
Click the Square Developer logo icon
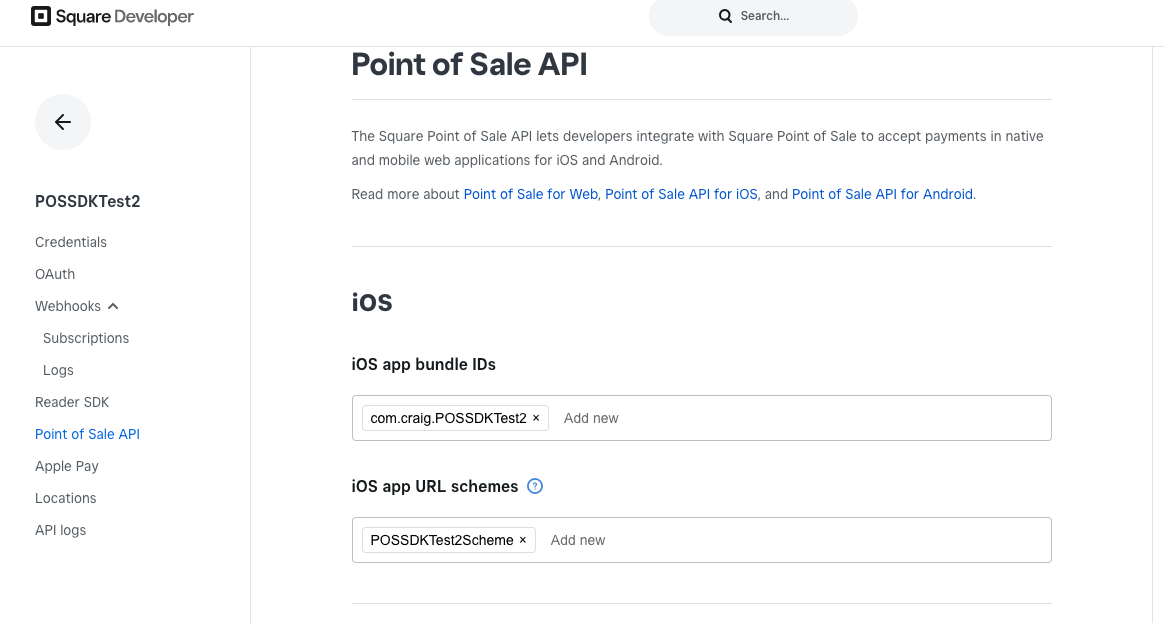pyautogui.click(x=41, y=16)
